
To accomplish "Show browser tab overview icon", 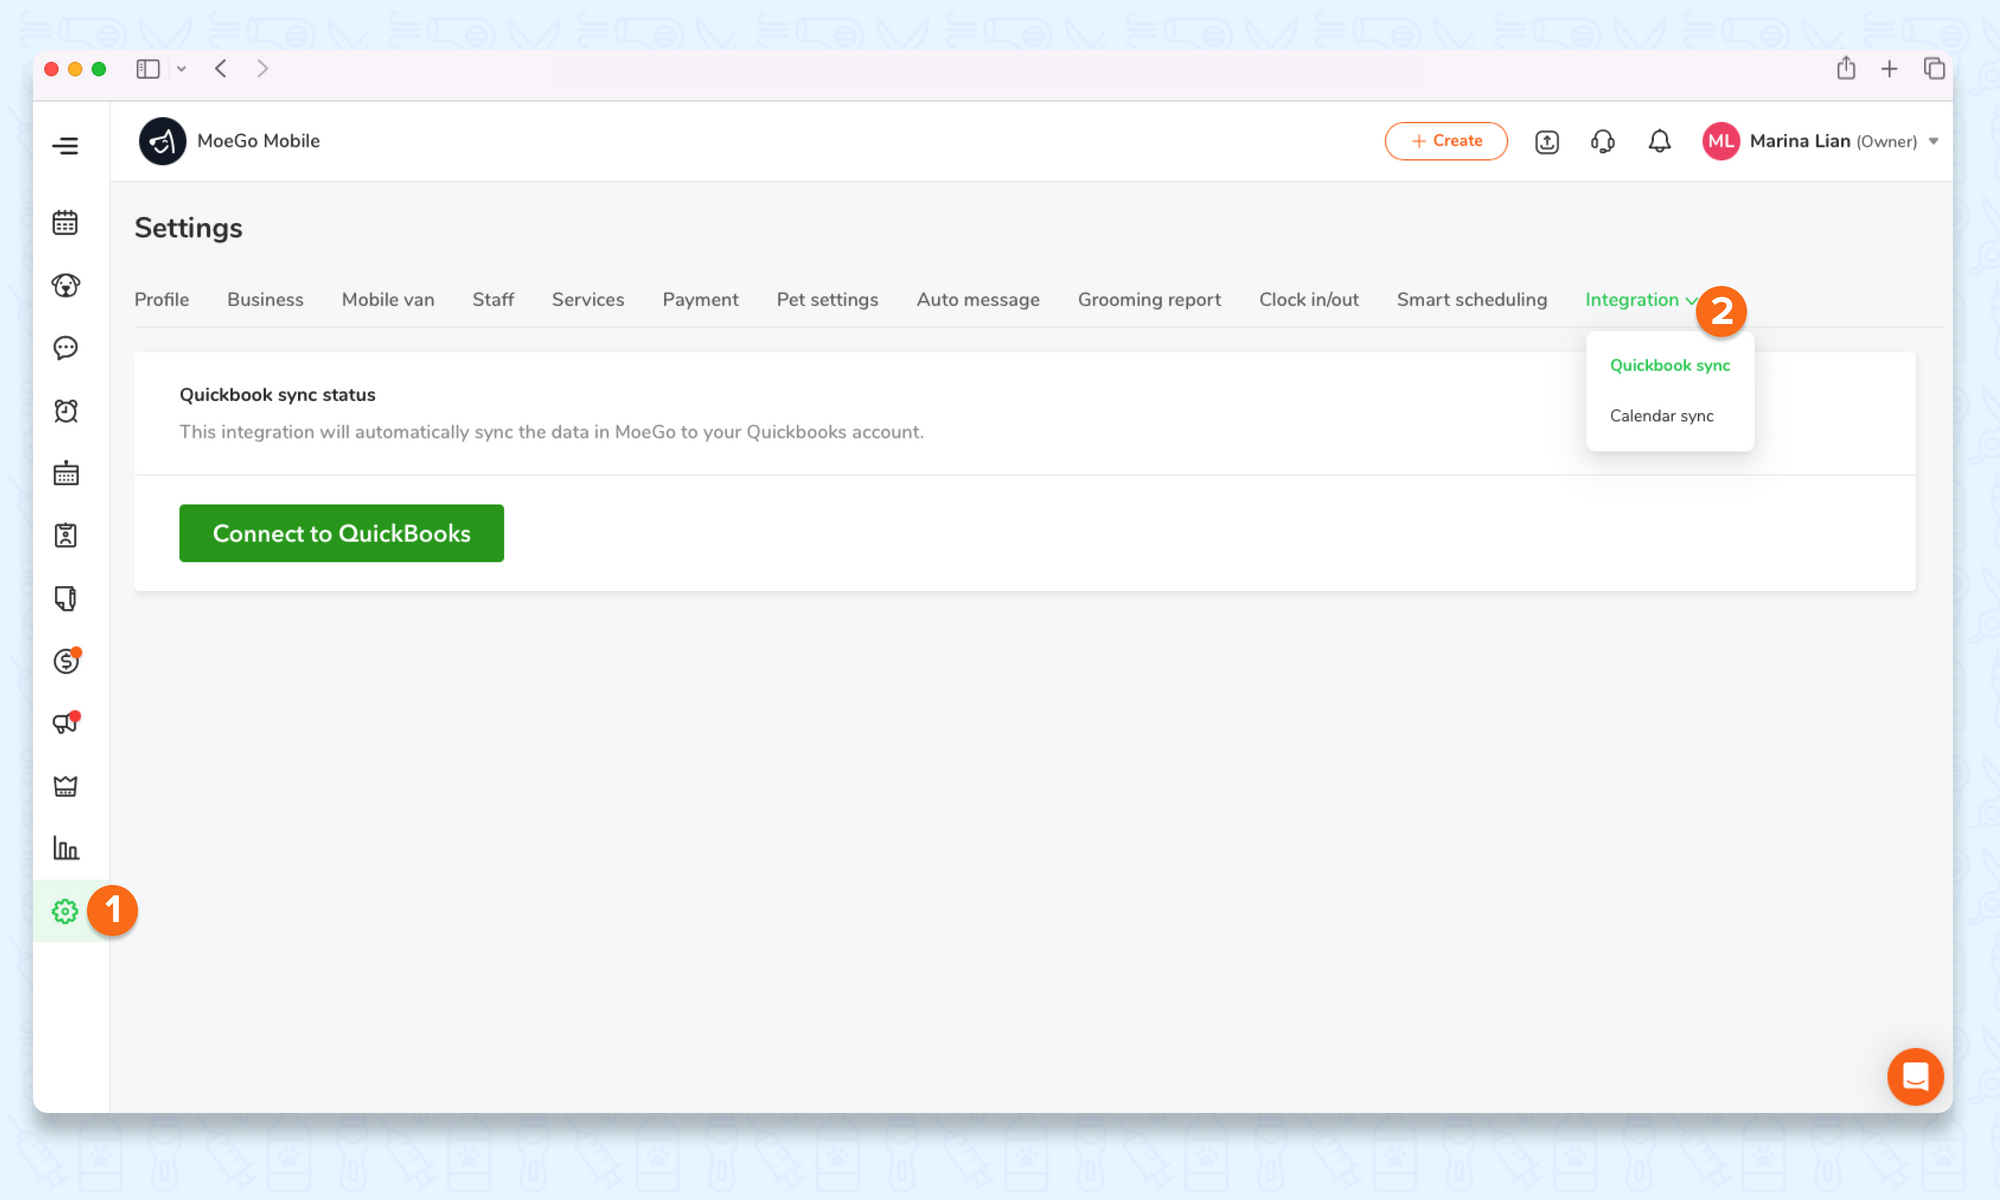I will pyautogui.click(x=1934, y=68).
